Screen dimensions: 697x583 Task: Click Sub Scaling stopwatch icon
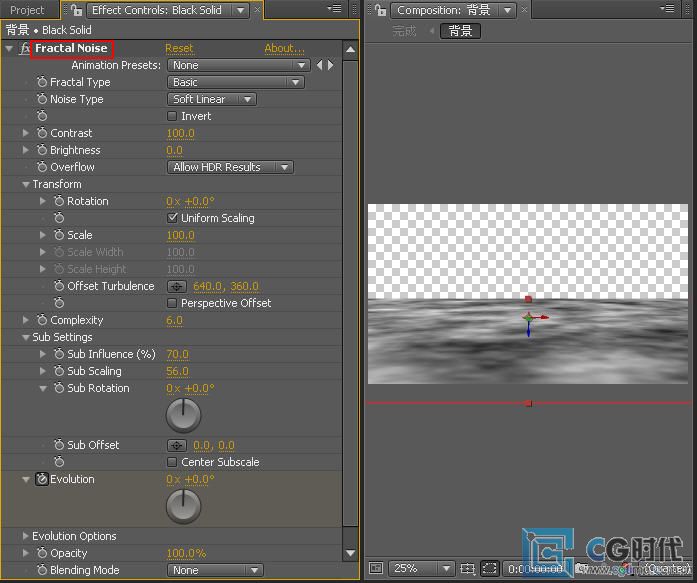[x=59, y=371]
